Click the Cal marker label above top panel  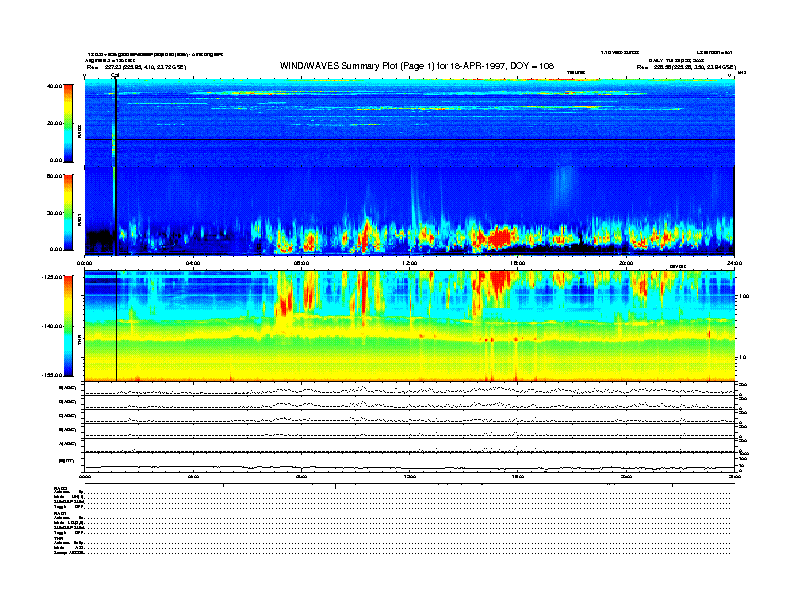pyautogui.click(x=115, y=75)
